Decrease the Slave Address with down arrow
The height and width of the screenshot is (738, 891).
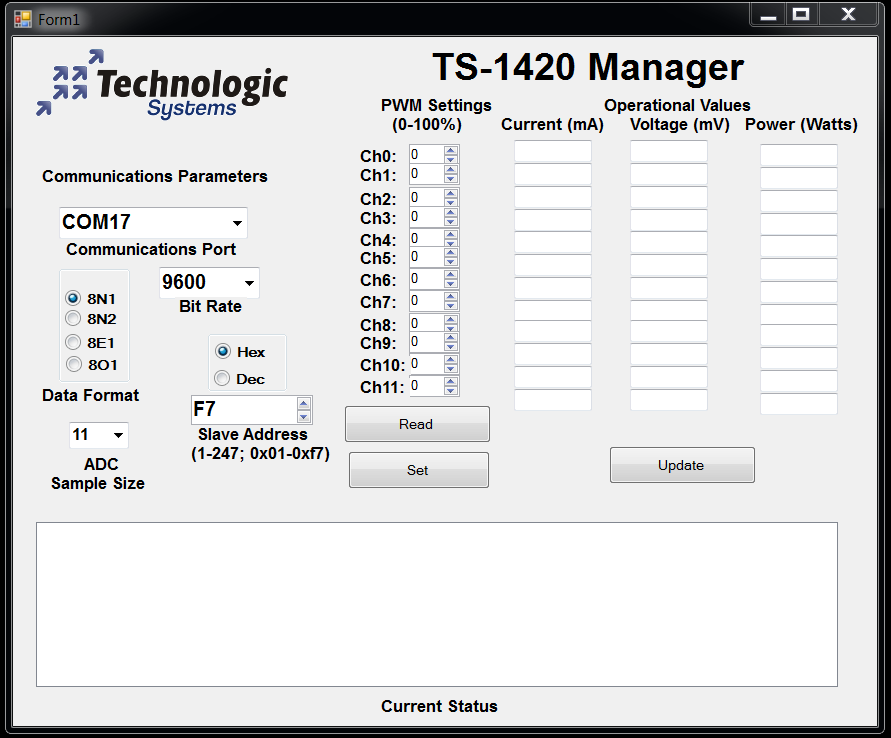click(304, 416)
